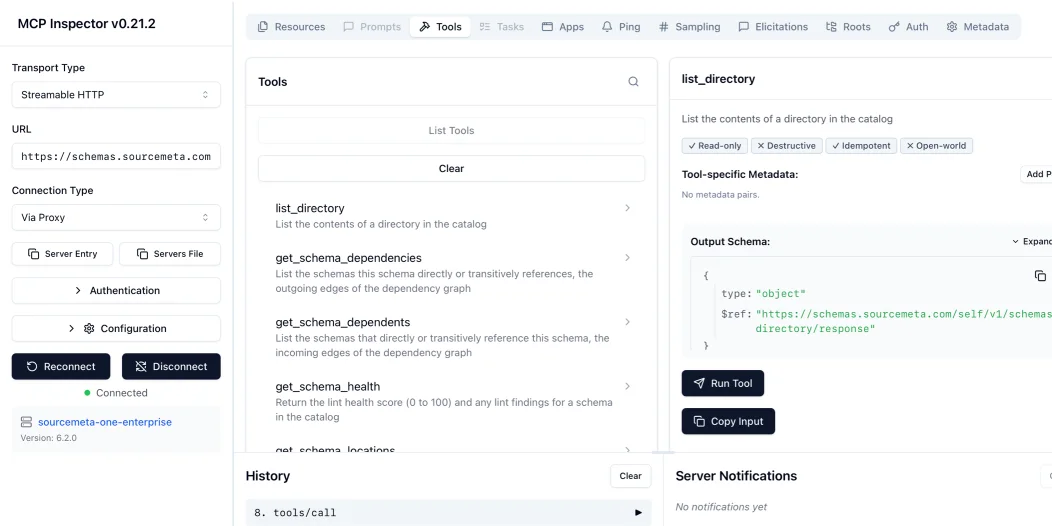Open the Roots tab

click(848, 27)
